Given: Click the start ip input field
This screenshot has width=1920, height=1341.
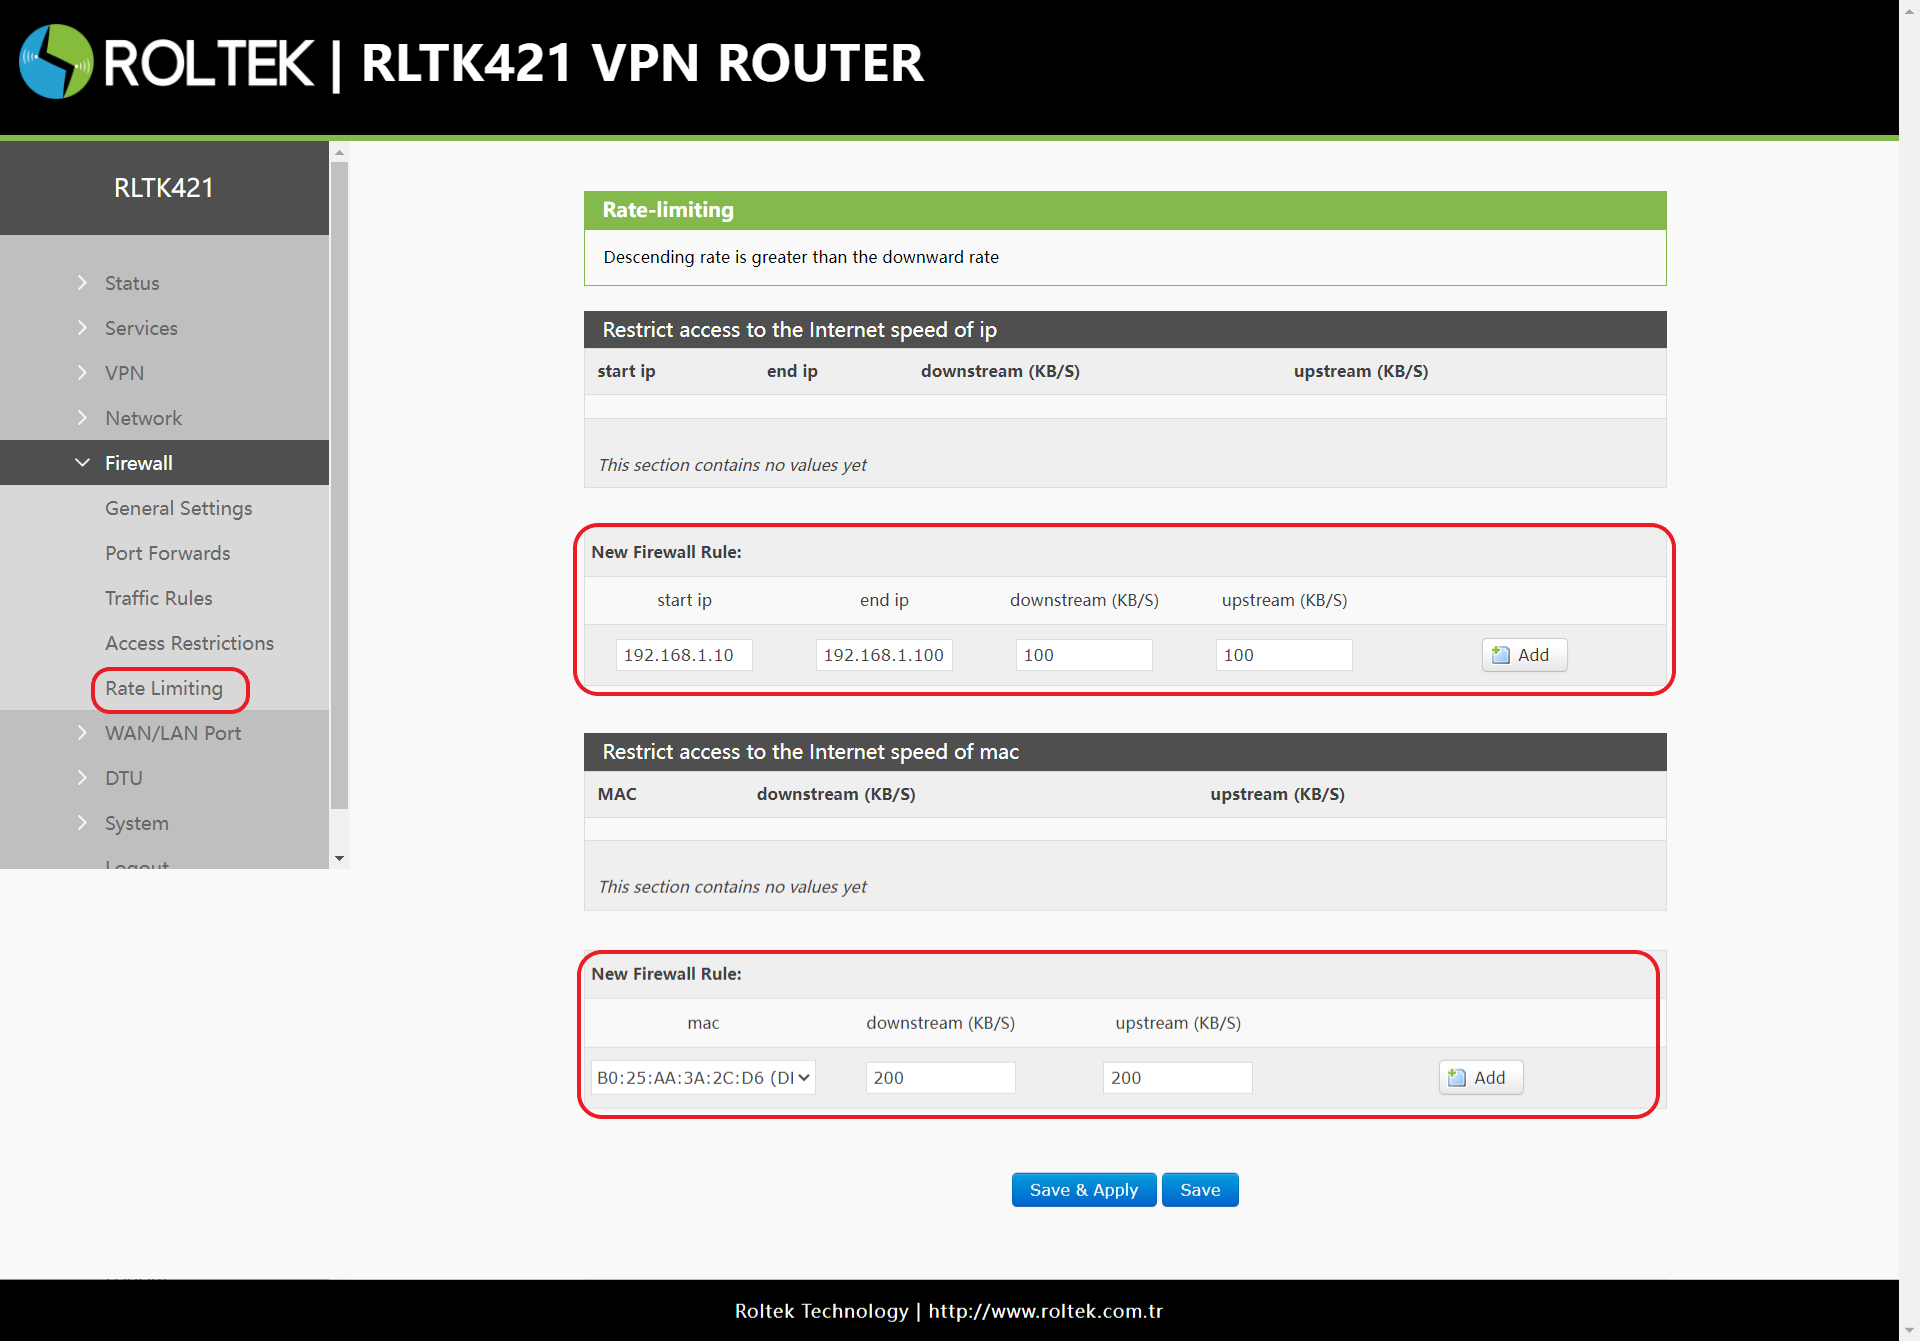Looking at the screenshot, I should (x=684, y=655).
